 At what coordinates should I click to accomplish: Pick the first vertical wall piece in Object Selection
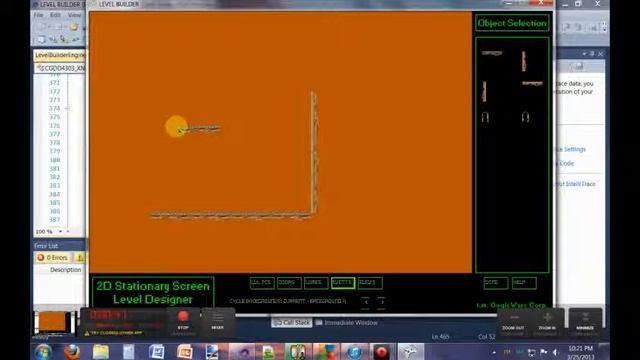[524, 61]
